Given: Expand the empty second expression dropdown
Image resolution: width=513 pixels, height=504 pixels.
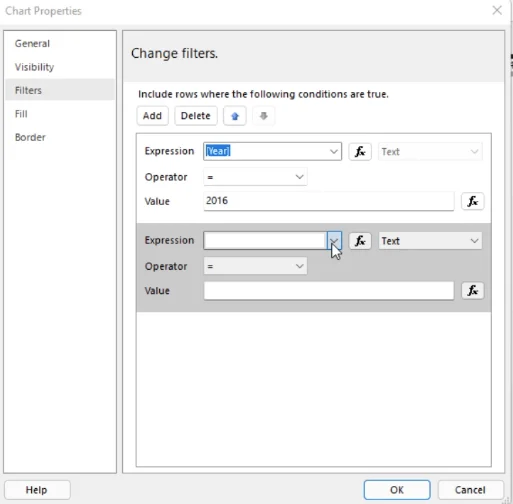Looking at the screenshot, I should (x=334, y=240).
